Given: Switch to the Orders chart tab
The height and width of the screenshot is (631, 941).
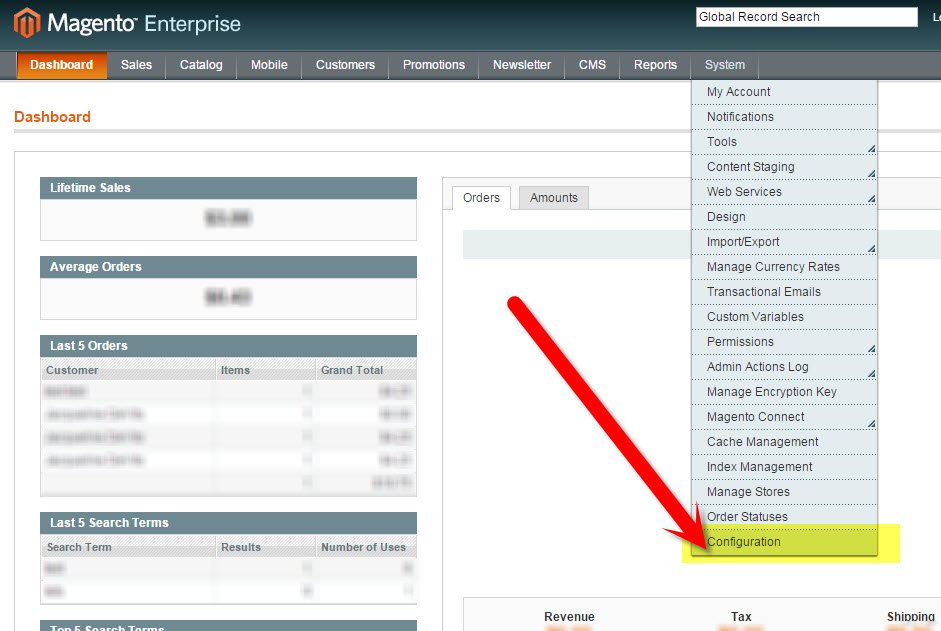Looking at the screenshot, I should coord(481,198).
